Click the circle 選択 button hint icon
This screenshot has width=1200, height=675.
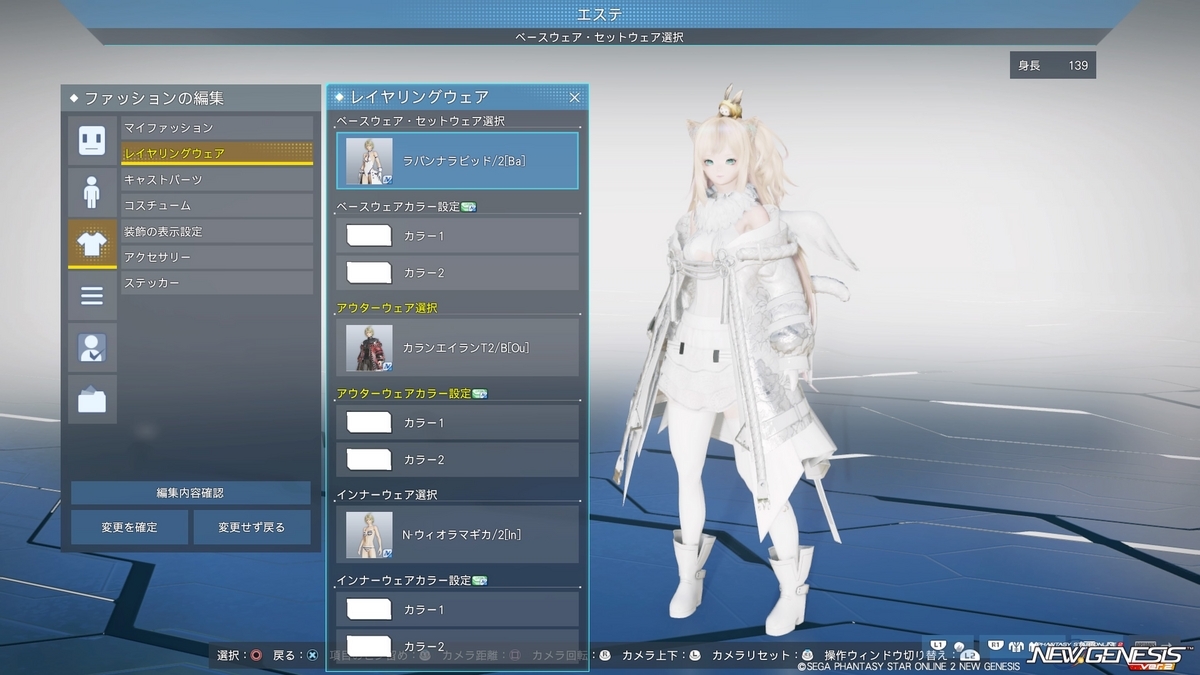pyautogui.click(x=257, y=656)
